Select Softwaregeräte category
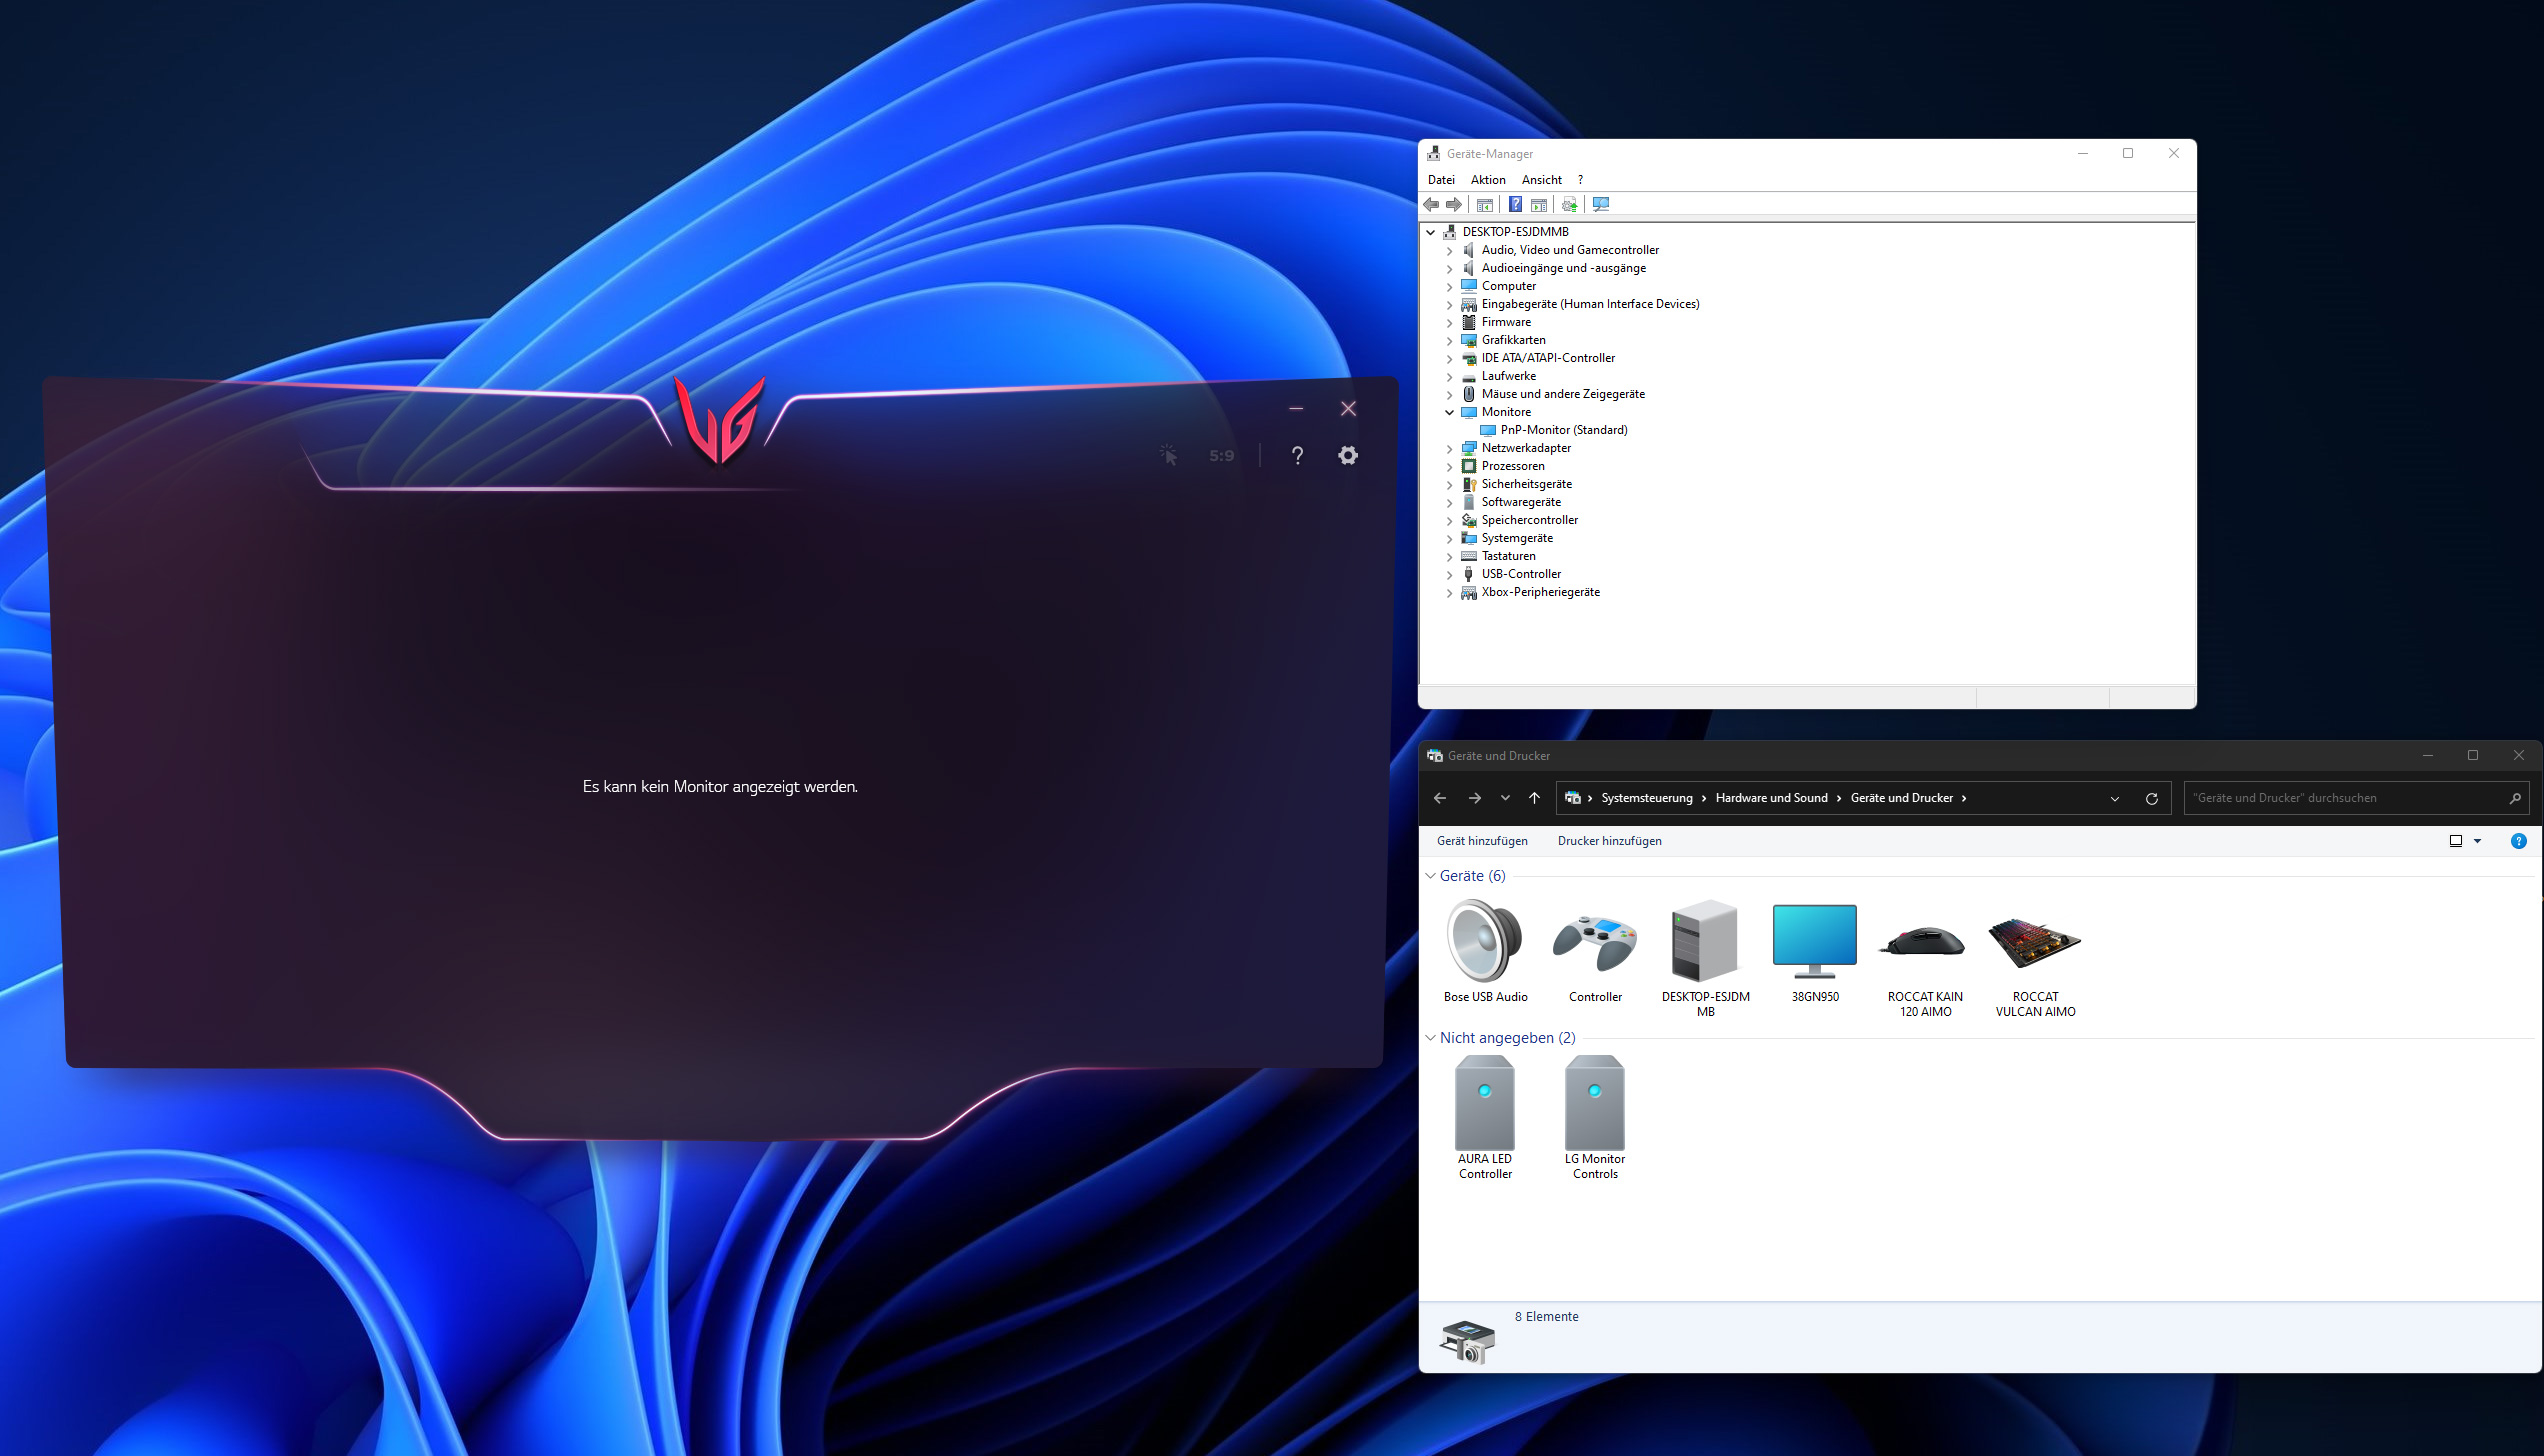 (x=1521, y=502)
